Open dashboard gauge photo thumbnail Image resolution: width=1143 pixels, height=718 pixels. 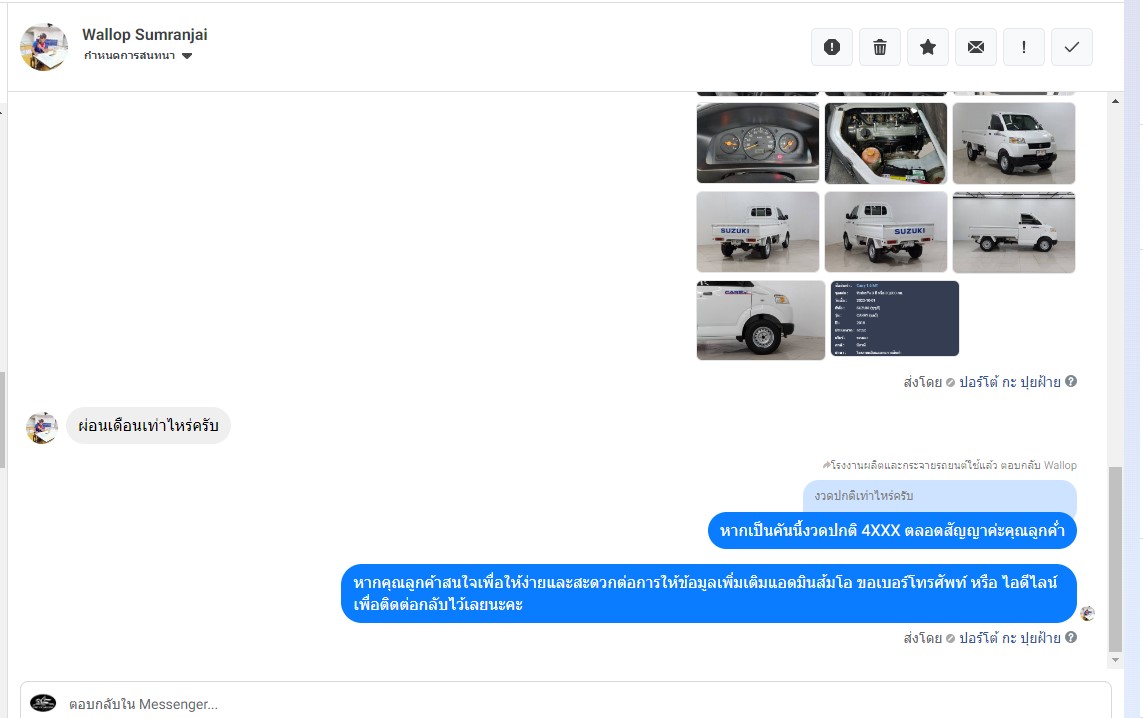[758, 143]
